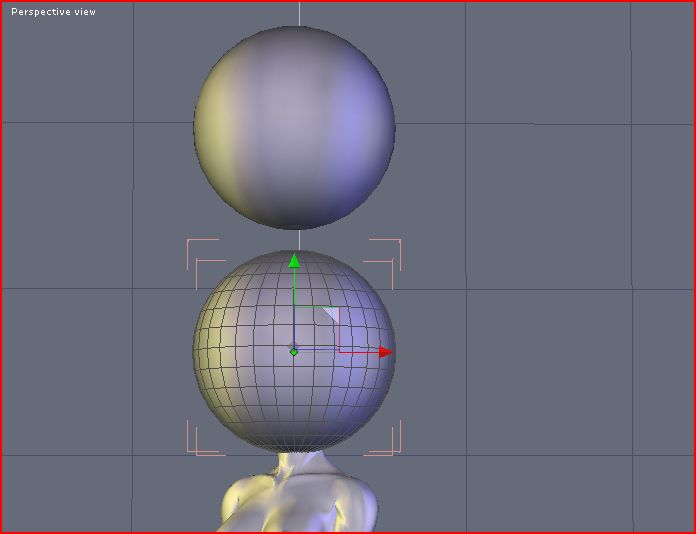Select the upper smooth sphere
696x534 pixels.
pos(294,128)
